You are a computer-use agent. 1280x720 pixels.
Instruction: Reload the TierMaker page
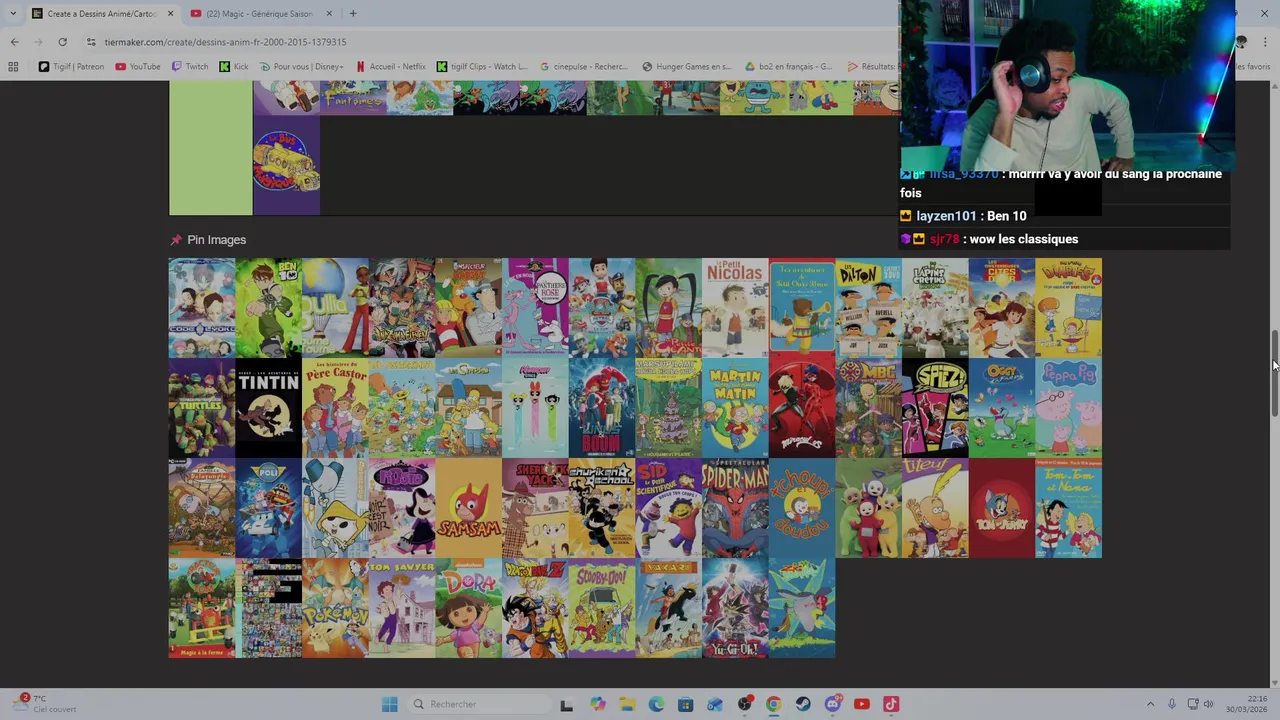point(62,42)
